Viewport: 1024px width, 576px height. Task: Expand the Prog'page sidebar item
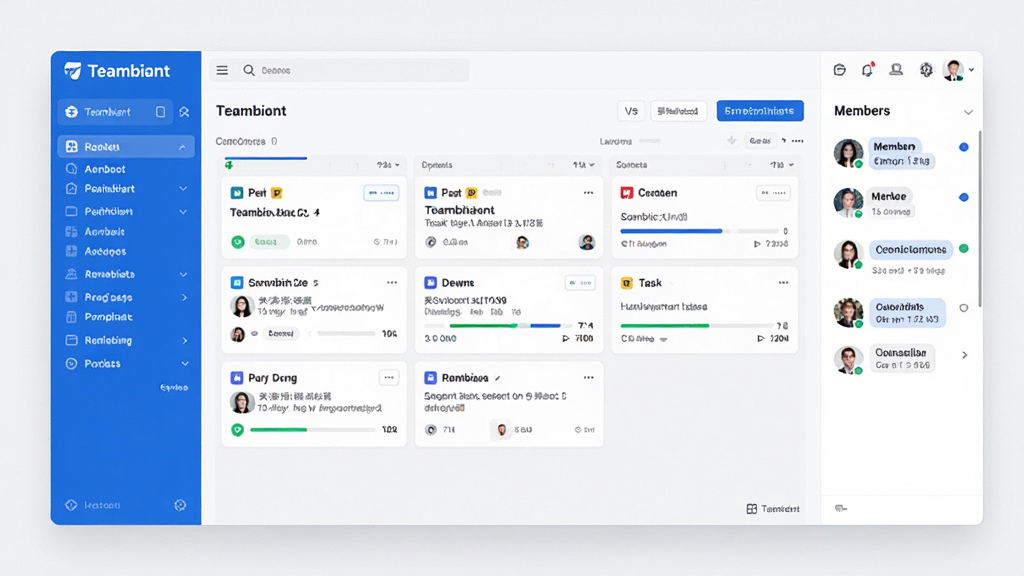tap(184, 297)
